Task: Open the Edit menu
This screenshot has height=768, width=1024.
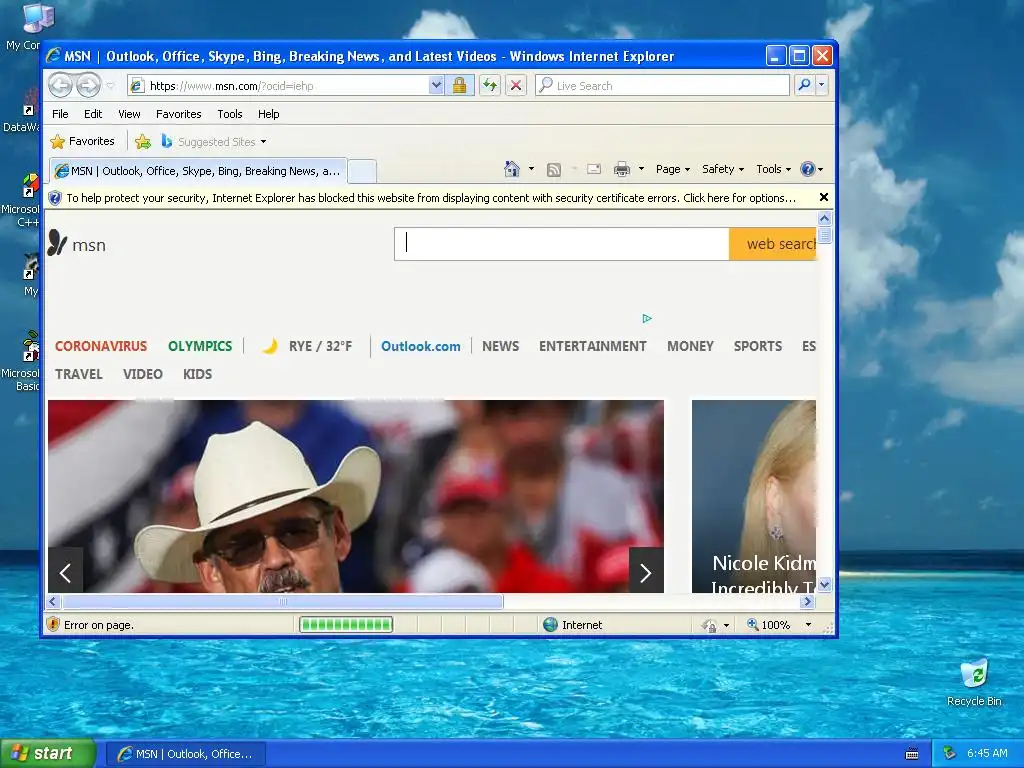Action: tap(93, 114)
